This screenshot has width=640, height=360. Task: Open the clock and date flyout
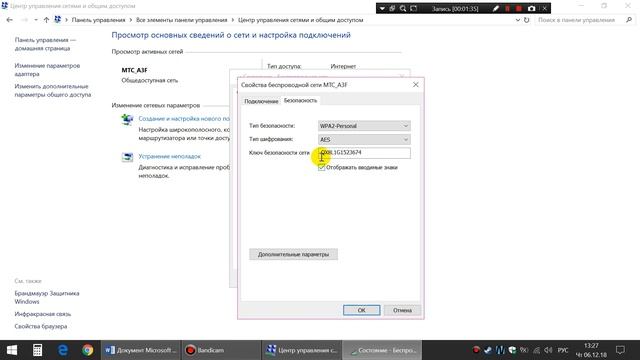(x=591, y=350)
